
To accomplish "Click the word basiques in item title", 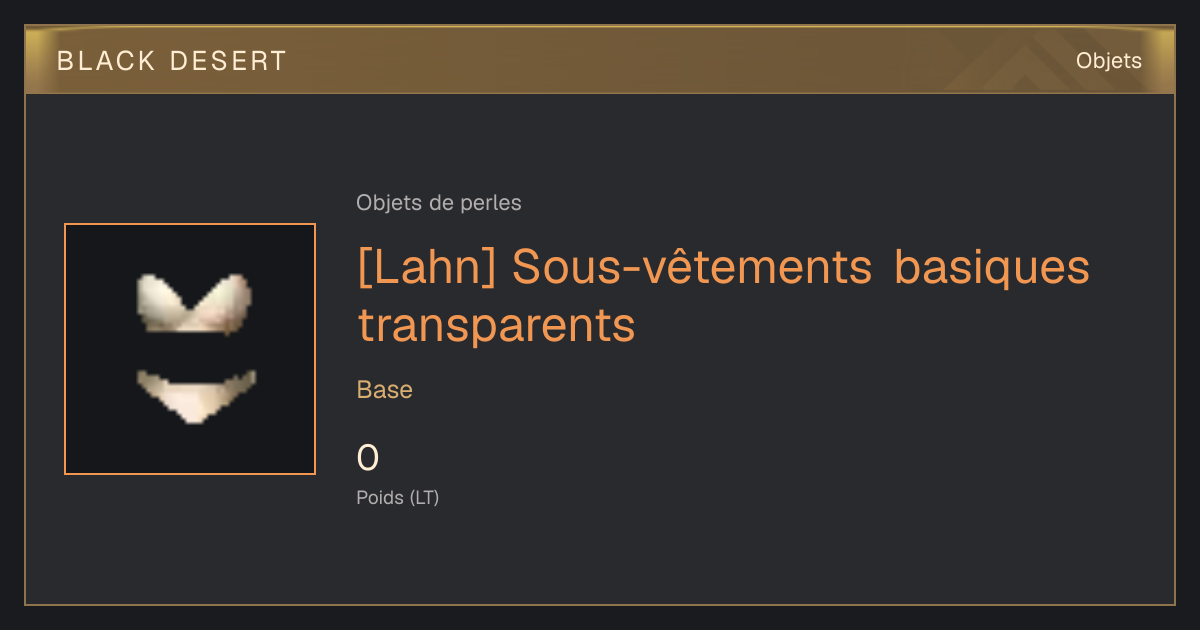I will click(992, 268).
